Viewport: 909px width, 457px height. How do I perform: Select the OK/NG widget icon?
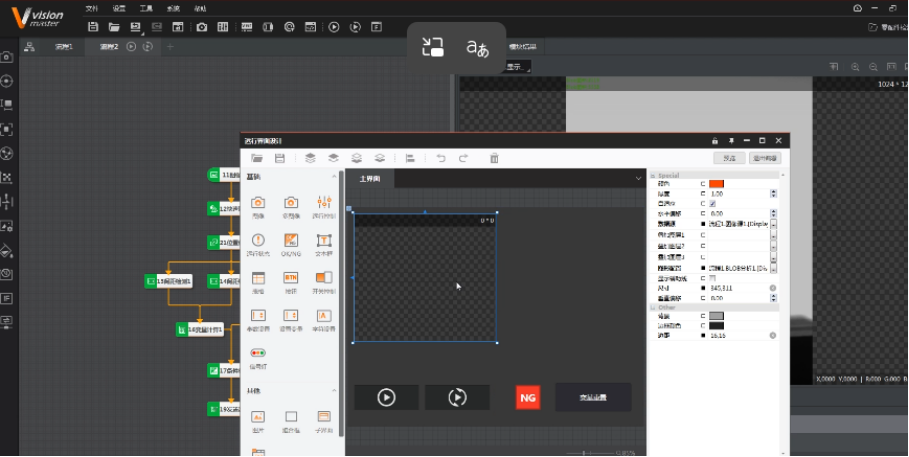click(291, 240)
